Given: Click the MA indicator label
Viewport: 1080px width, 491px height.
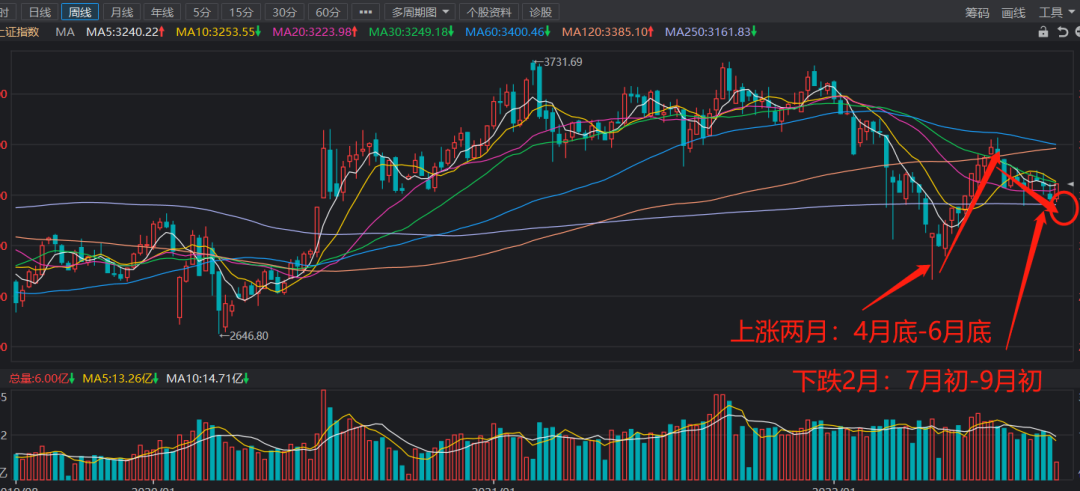Looking at the screenshot, I should pos(65,32).
